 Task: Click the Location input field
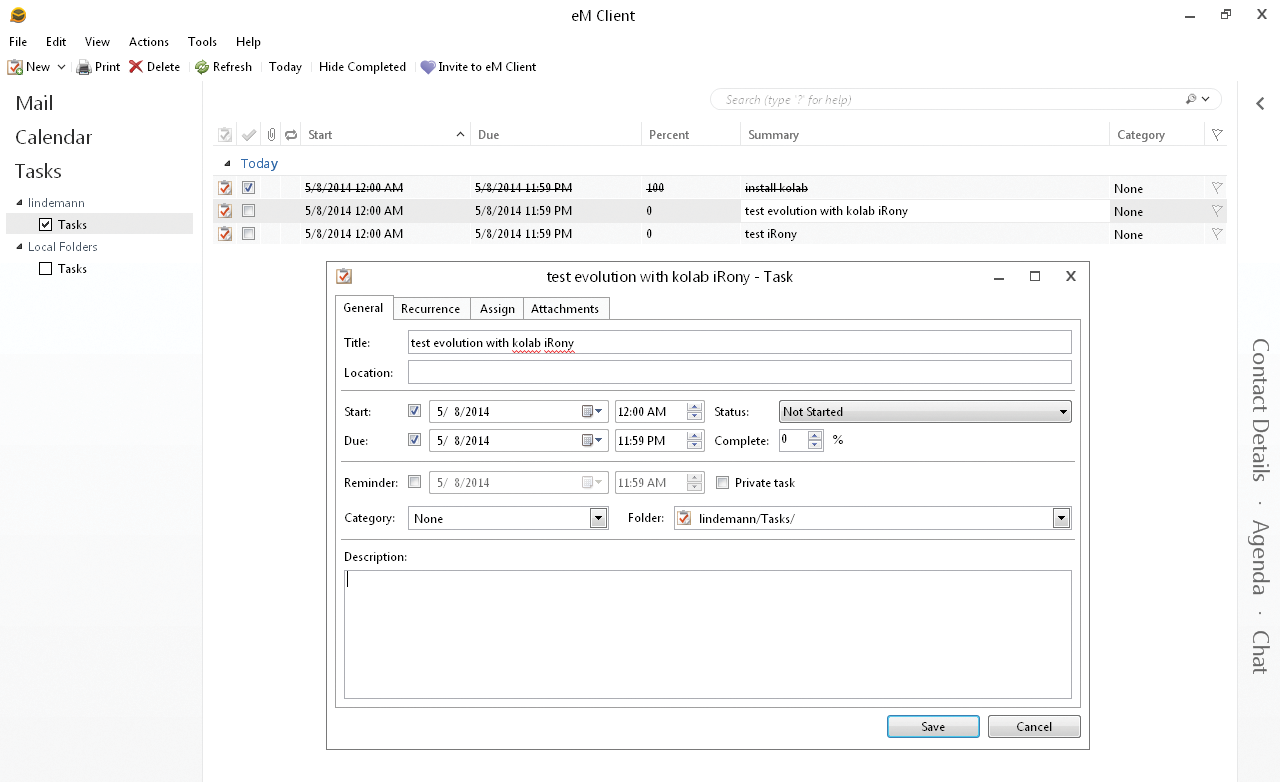click(740, 372)
